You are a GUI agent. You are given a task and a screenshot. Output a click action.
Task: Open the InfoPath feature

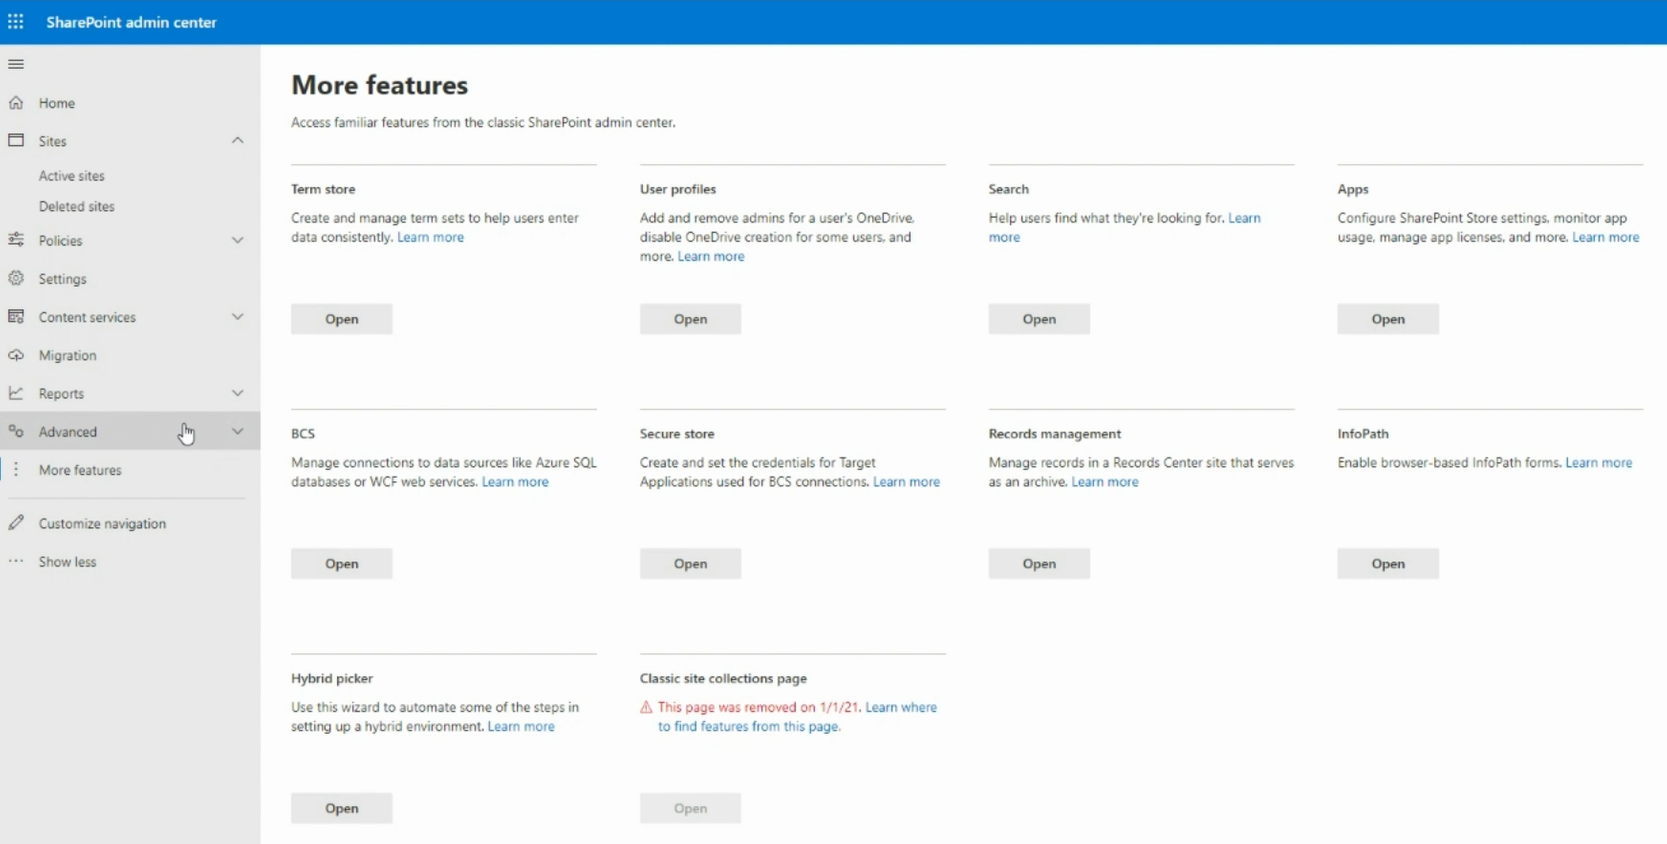click(x=1388, y=564)
